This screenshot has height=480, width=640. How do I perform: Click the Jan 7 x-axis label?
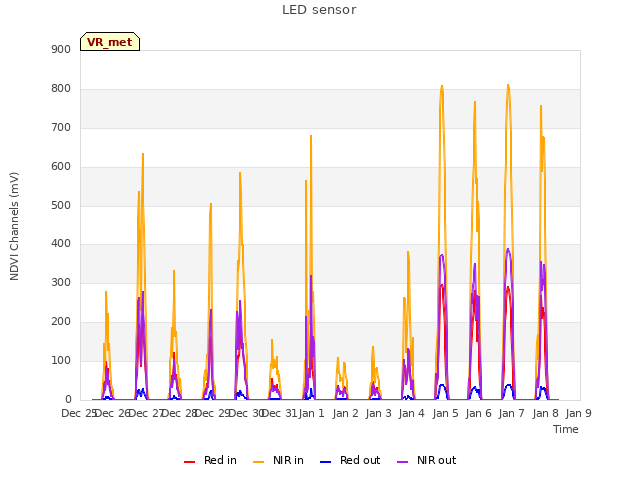(511, 413)
